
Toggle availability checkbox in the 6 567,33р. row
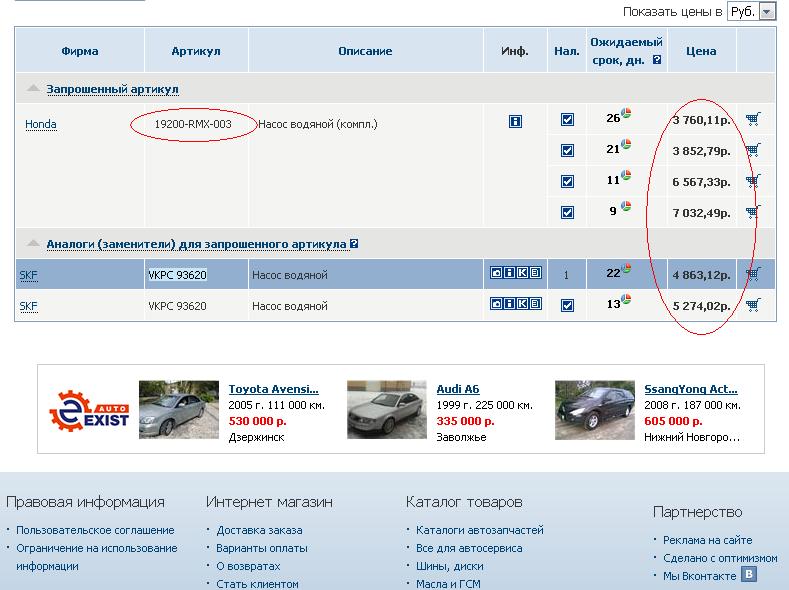point(567,182)
